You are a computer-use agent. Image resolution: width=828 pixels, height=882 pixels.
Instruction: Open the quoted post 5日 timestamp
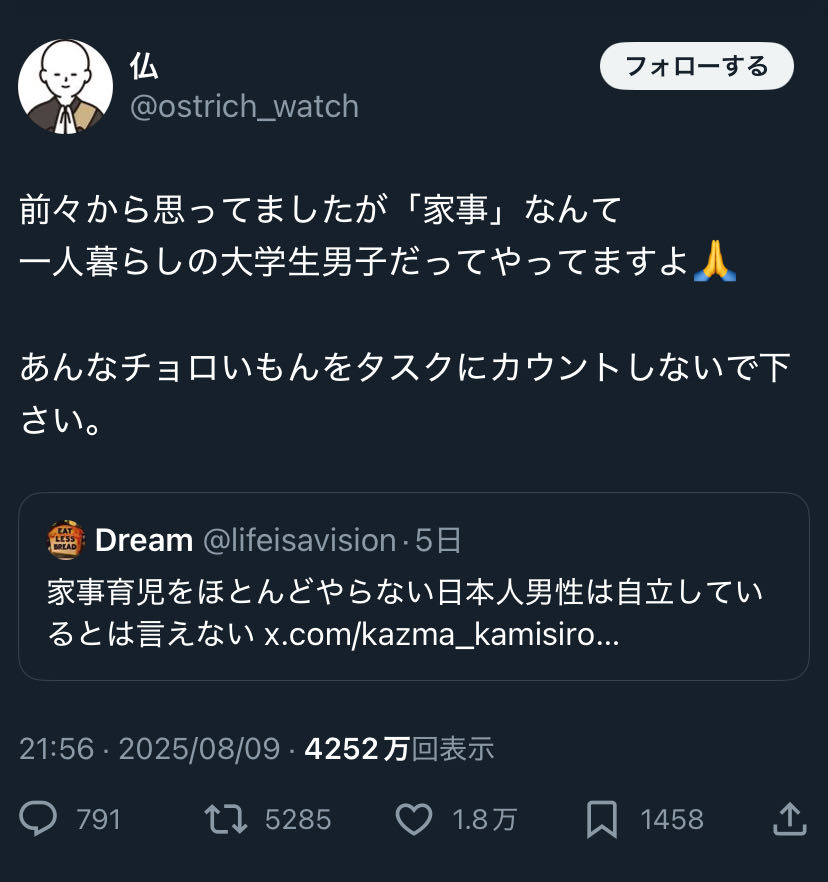tap(438, 541)
